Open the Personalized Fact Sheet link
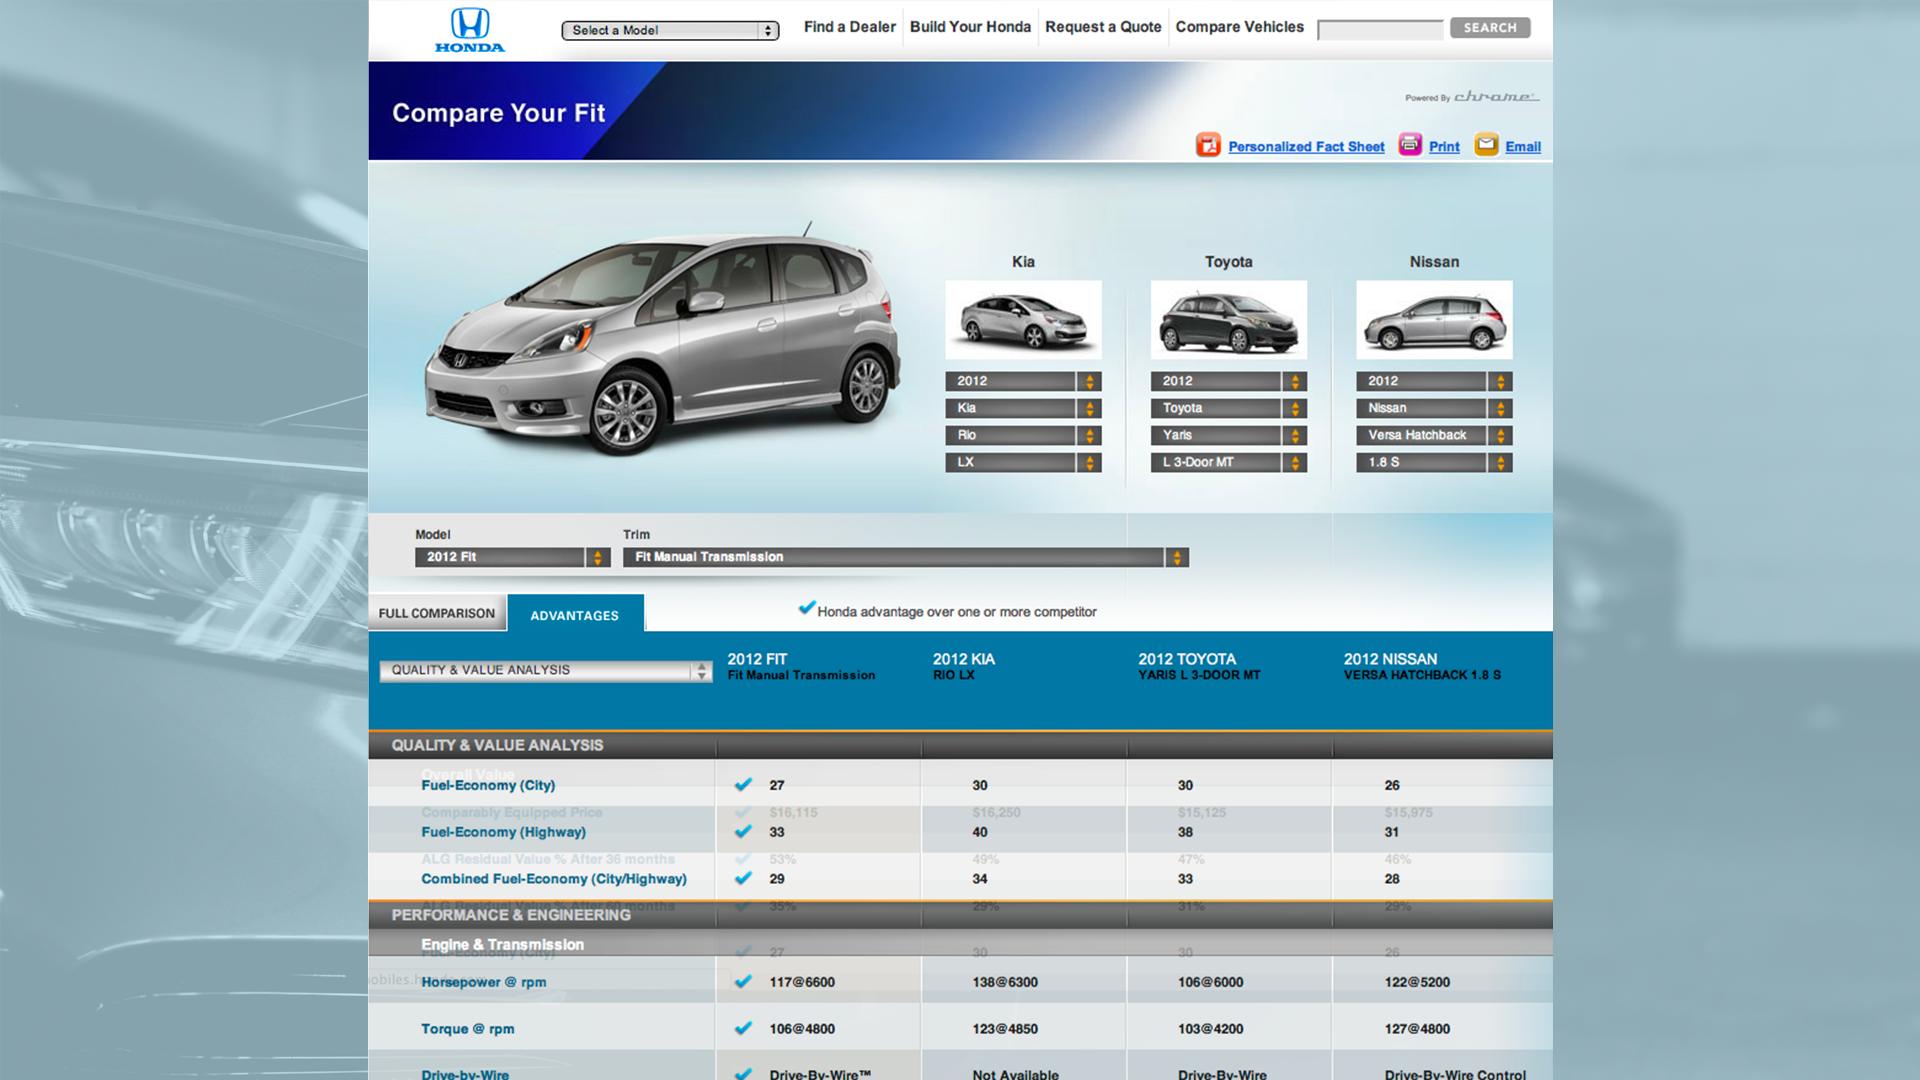1920x1080 pixels. 1306,146
